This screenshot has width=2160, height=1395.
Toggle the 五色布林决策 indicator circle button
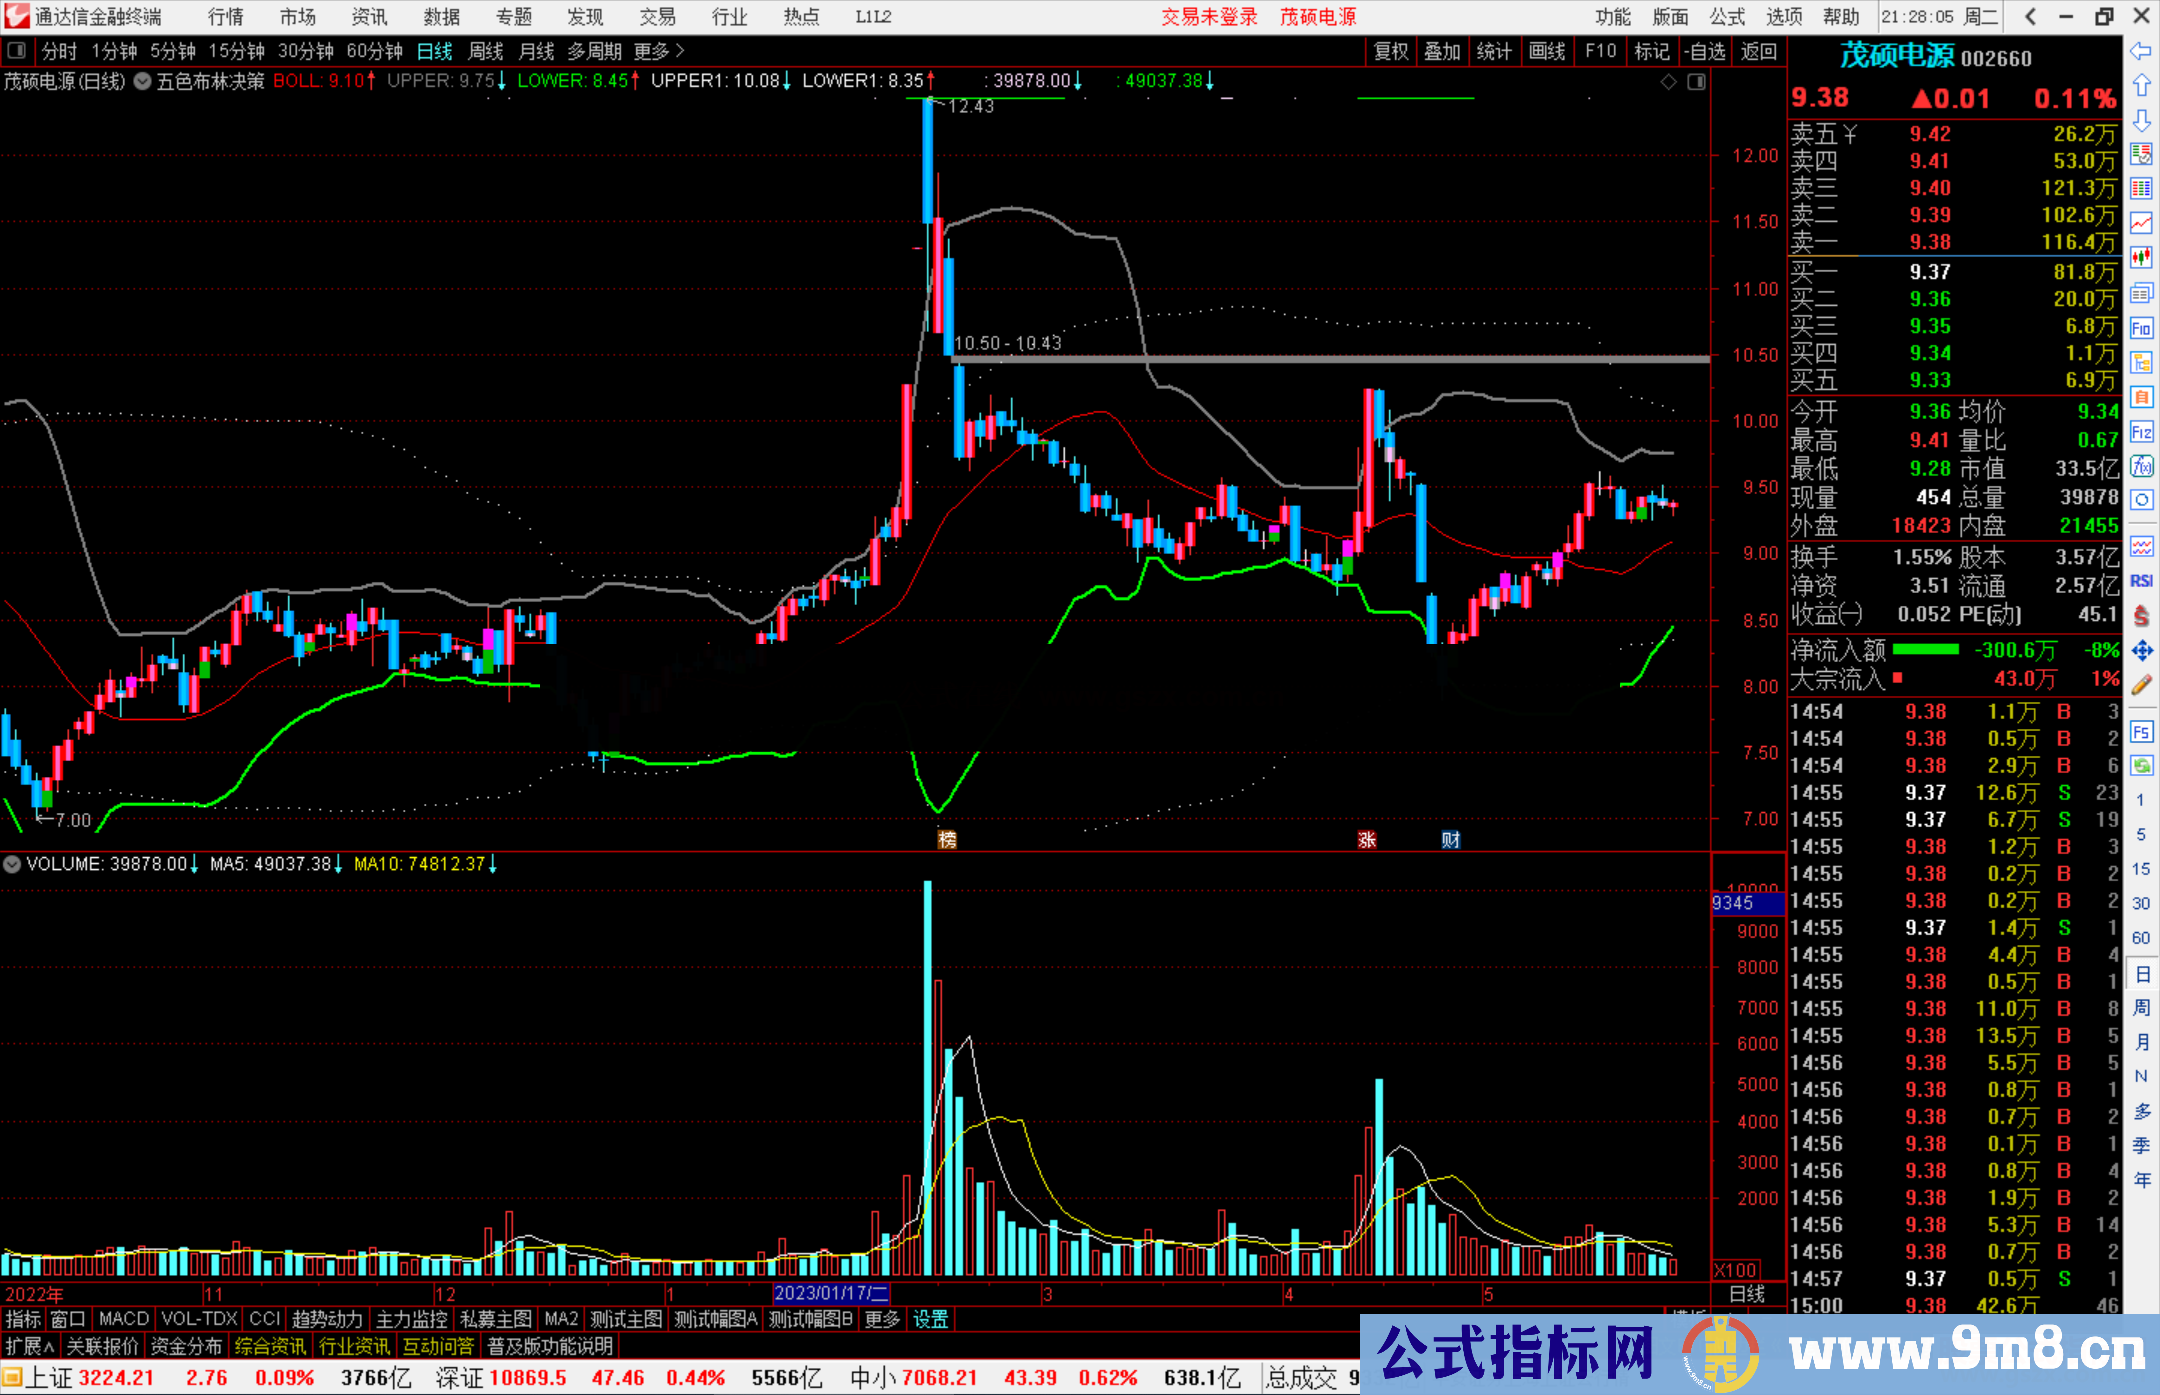click(x=143, y=81)
